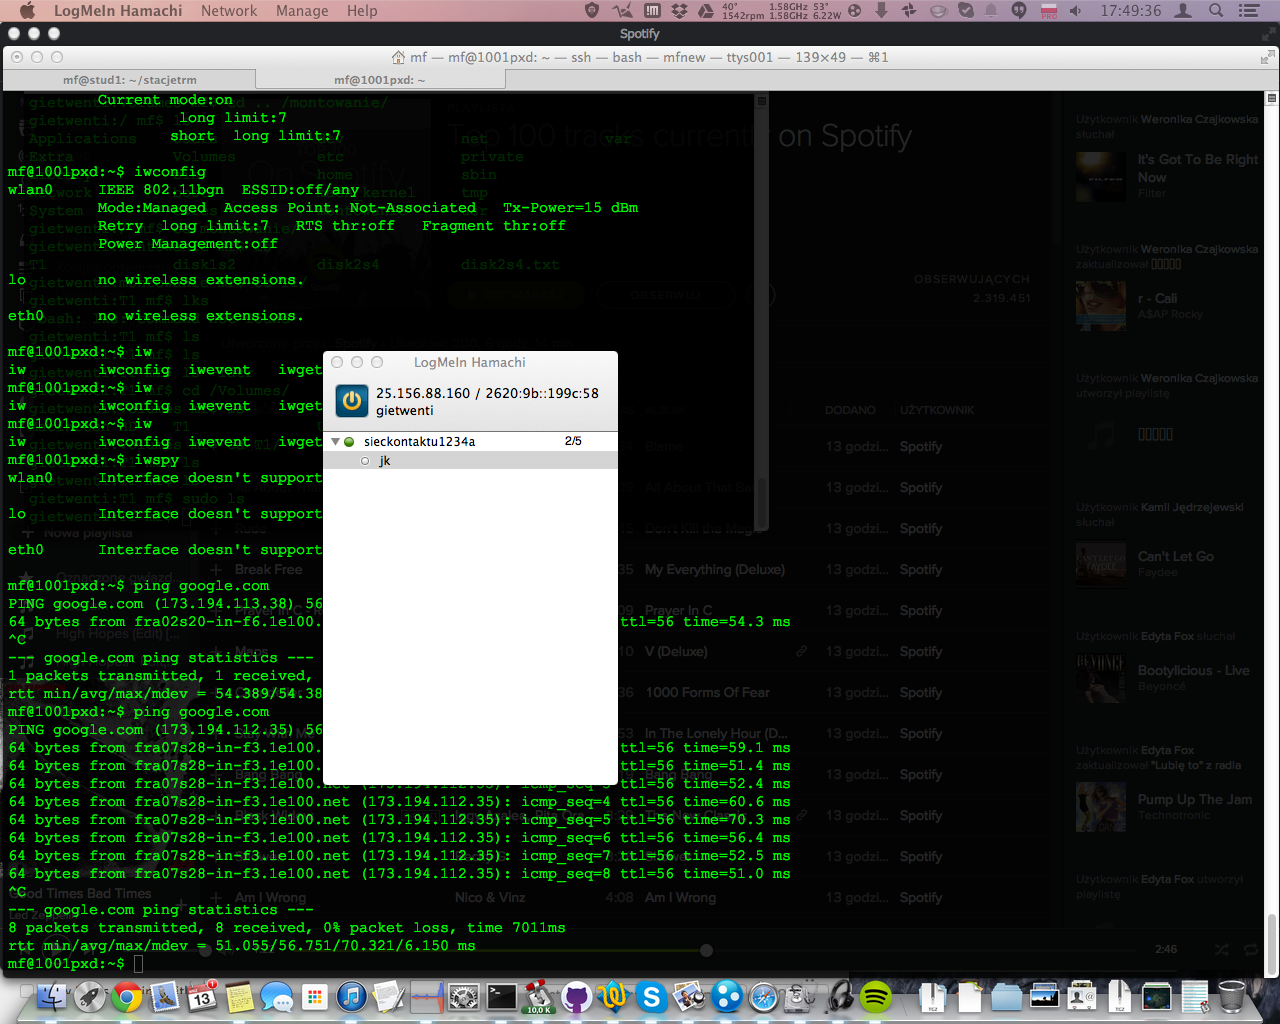Image resolution: width=1280 pixels, height=1024 pixels.
Task: Click the Google Drive menu bar icon
Action: coord(705,11)
